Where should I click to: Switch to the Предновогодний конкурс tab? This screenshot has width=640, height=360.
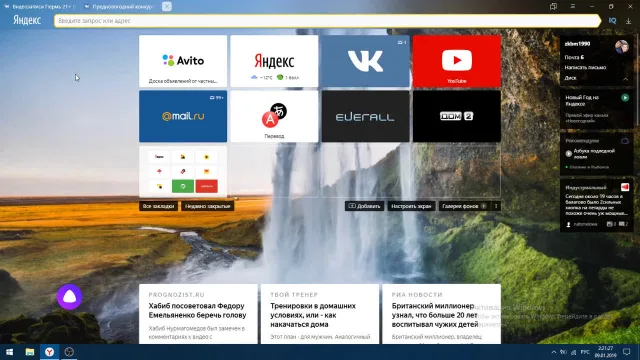click(119, 7)
